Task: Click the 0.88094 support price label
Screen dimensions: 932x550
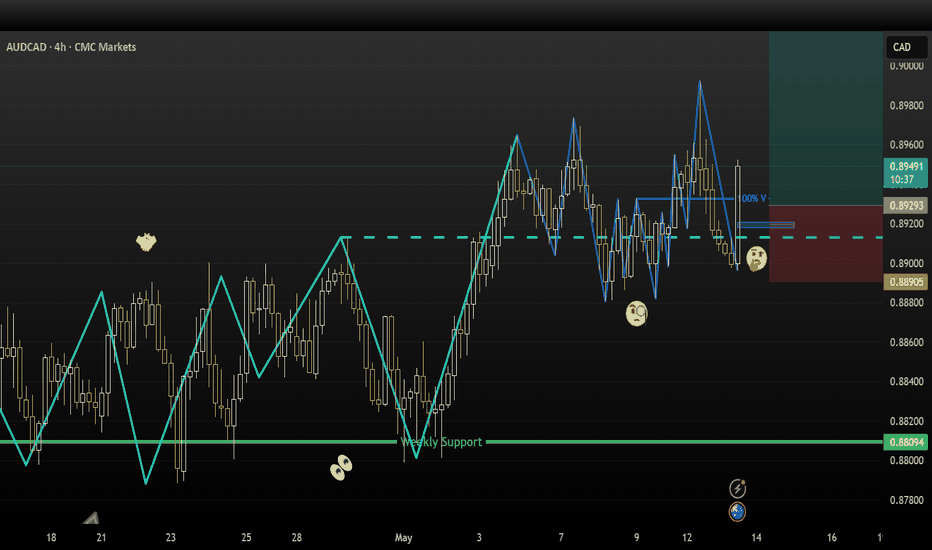Action: (906, 442)
